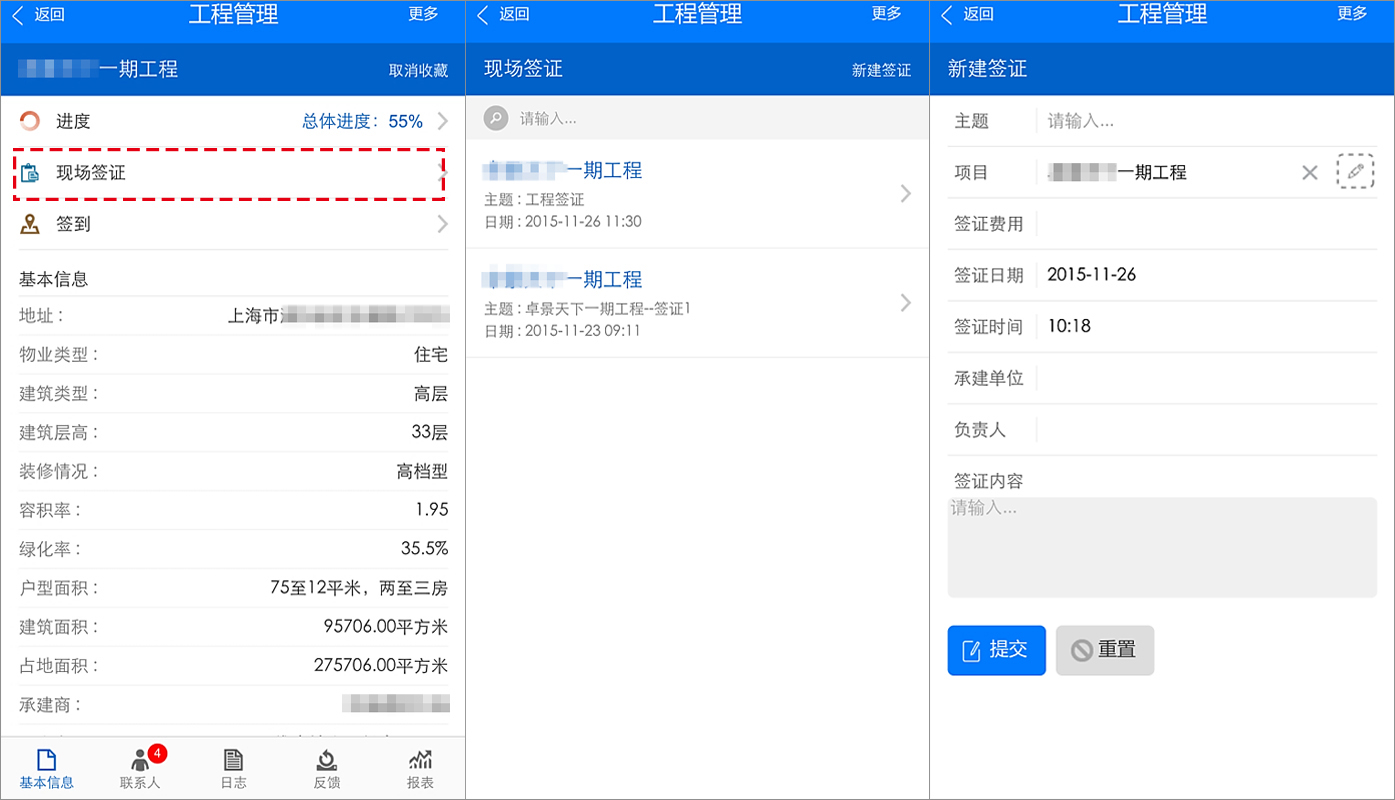Open 更多 menu on 新建签证 screen

coord(1352,14)
